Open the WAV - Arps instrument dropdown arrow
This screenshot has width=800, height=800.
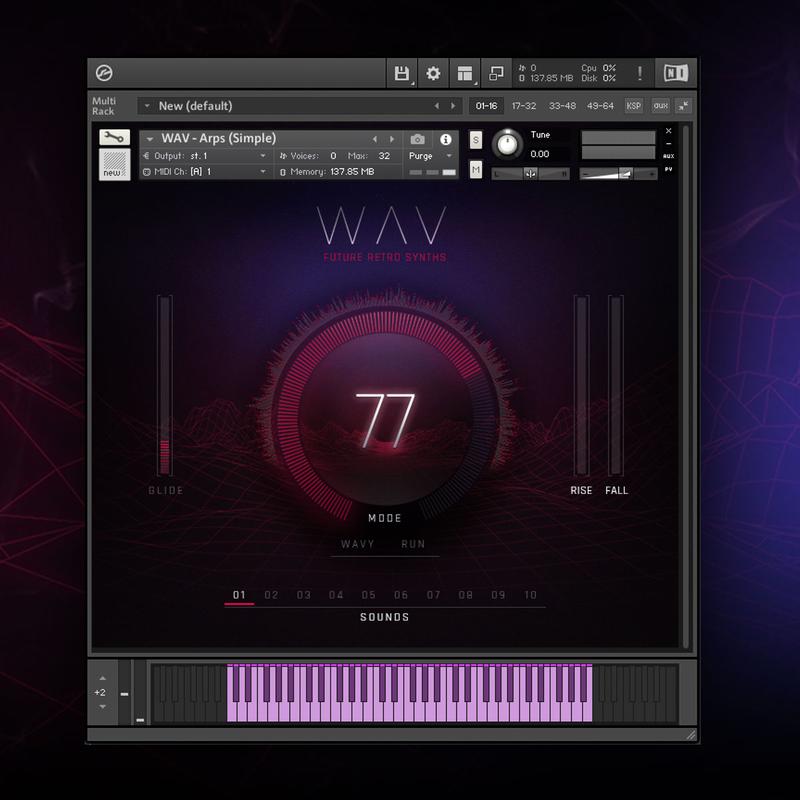point(149,139)
